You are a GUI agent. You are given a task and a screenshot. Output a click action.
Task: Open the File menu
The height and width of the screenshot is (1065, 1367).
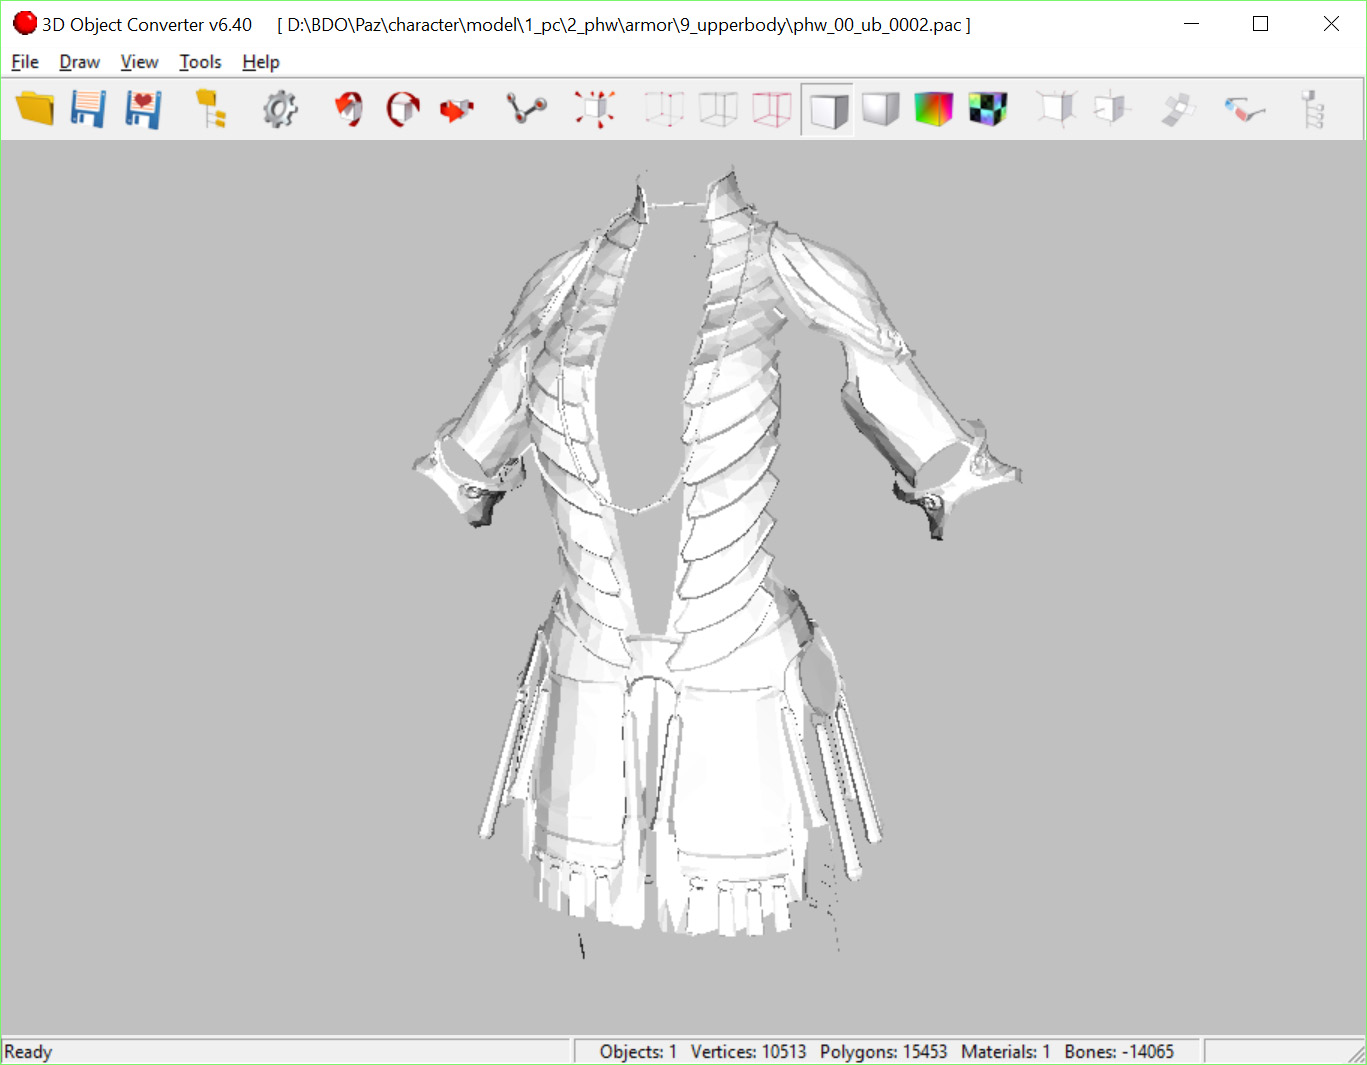point(25,62)
